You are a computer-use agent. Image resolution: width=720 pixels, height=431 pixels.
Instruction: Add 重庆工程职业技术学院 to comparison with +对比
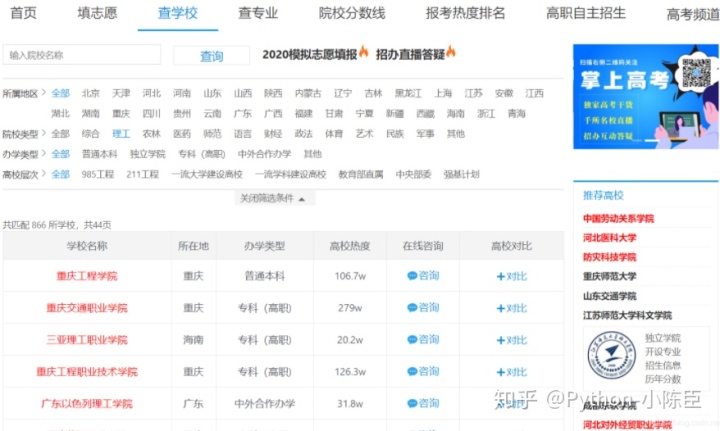click(x=512, y=372)
